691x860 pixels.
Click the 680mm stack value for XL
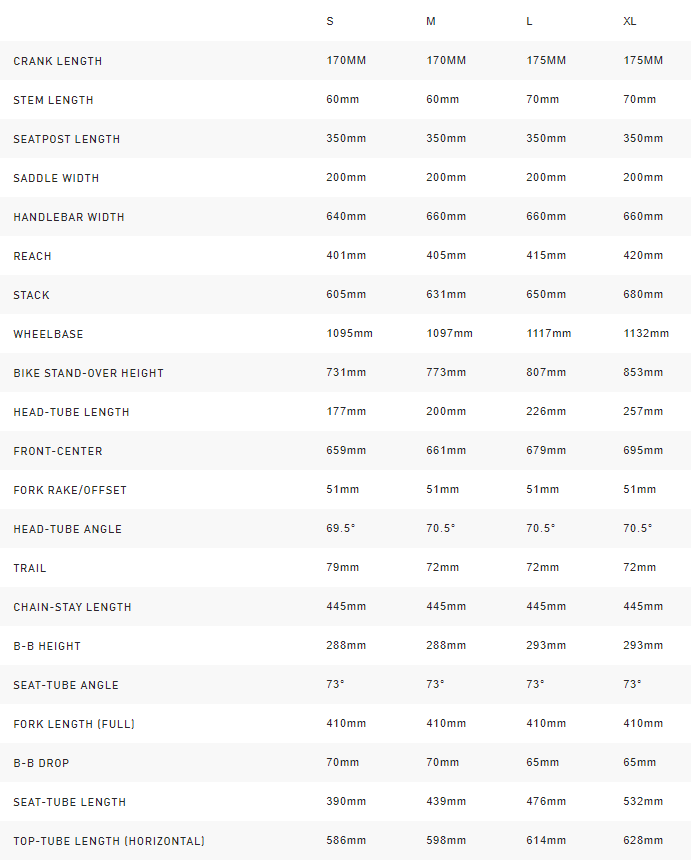coord(643,295)
